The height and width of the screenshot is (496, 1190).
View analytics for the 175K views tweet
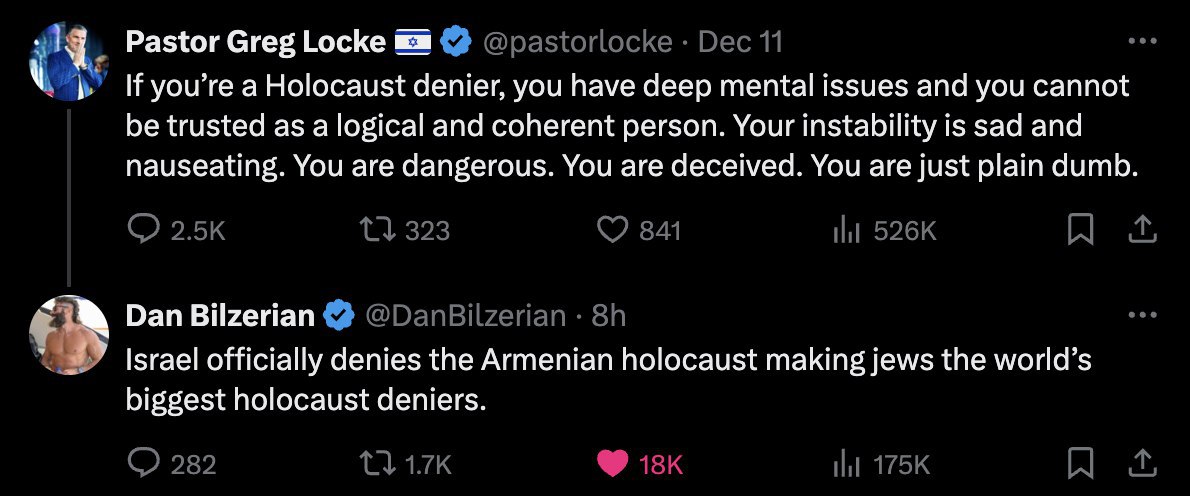pyautogui.click(x=847, y=463)
